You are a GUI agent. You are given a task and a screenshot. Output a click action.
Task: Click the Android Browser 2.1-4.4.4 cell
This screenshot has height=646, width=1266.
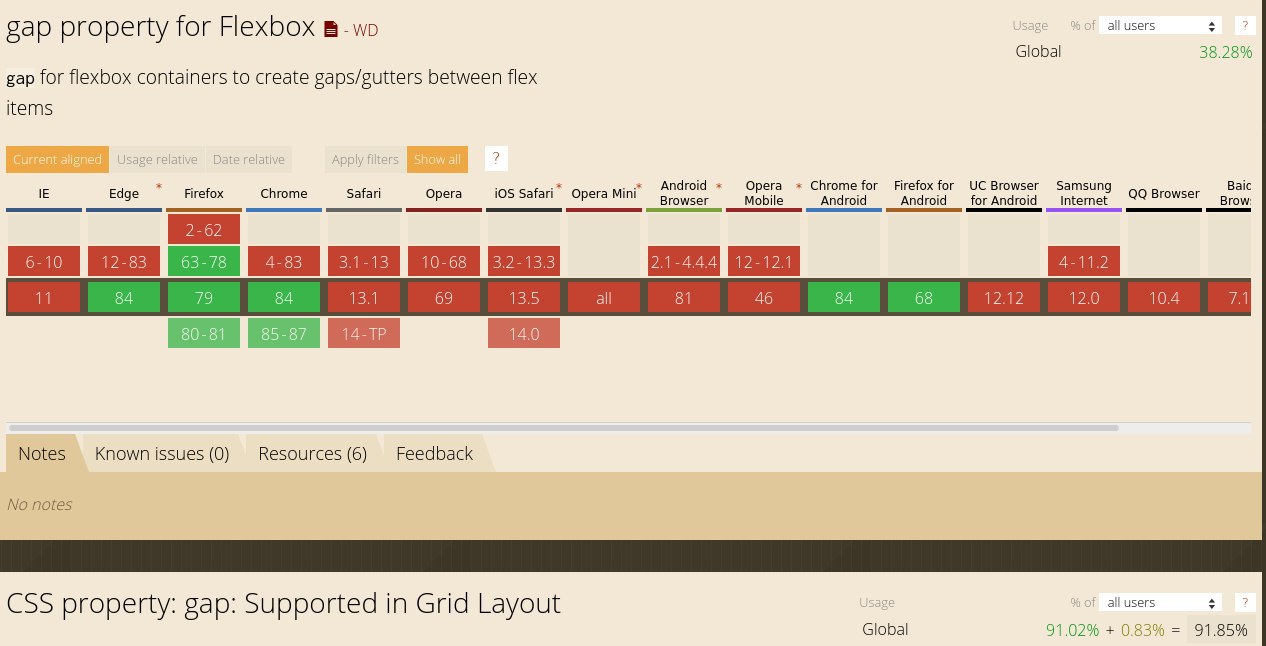click(x=684, y=262)
